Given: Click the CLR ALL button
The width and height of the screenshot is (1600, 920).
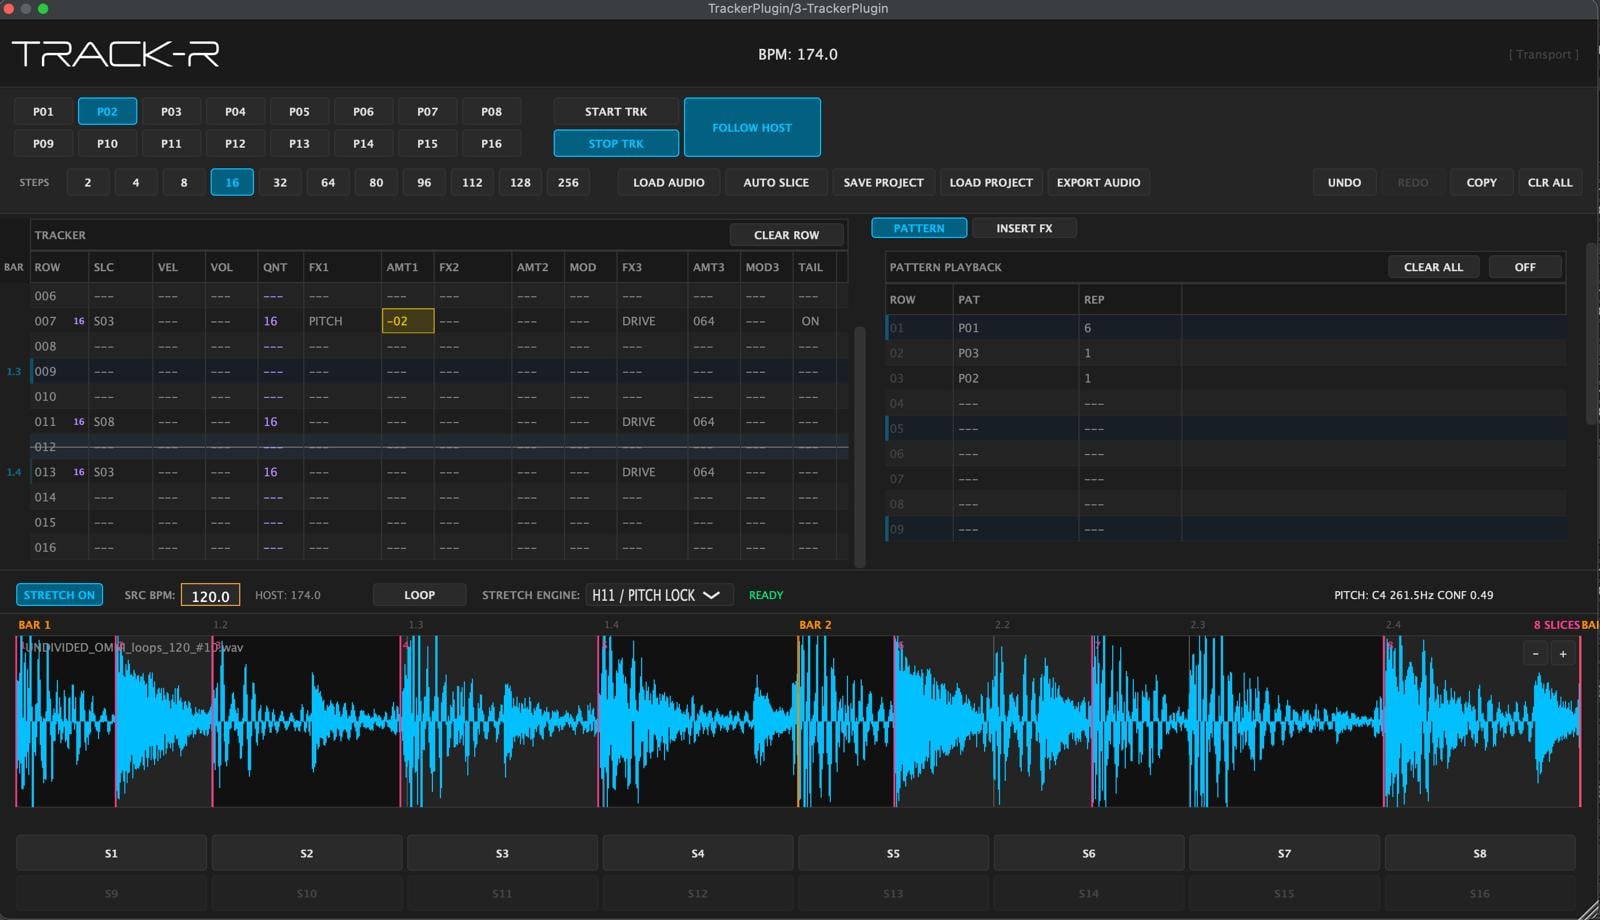Looking at the screenshot, I should pyautogui.click(x=1550, y=182).
